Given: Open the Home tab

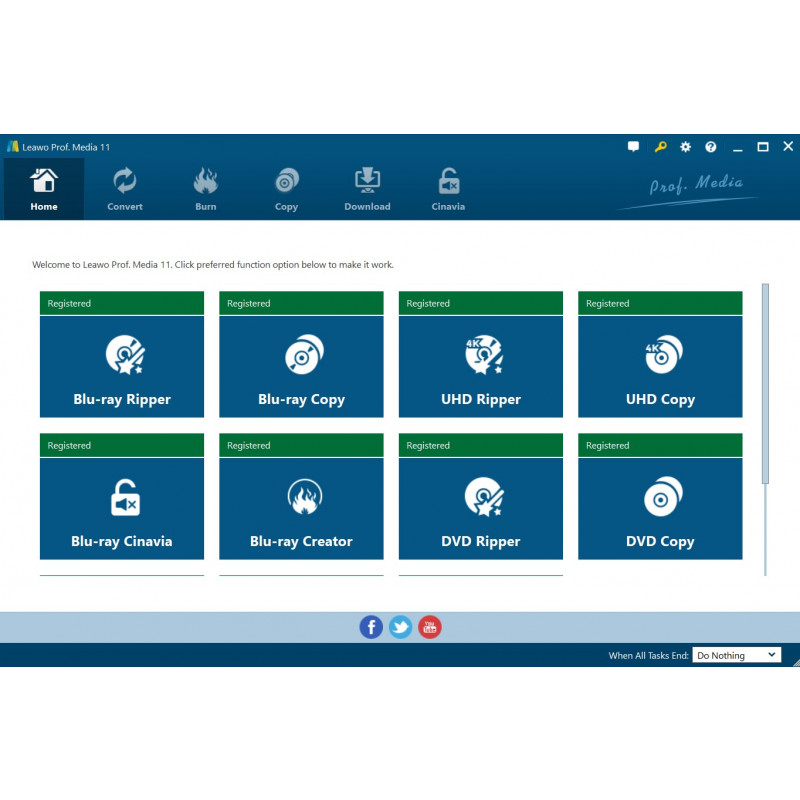Looking at the screenshot, I should tap(44, 189).
